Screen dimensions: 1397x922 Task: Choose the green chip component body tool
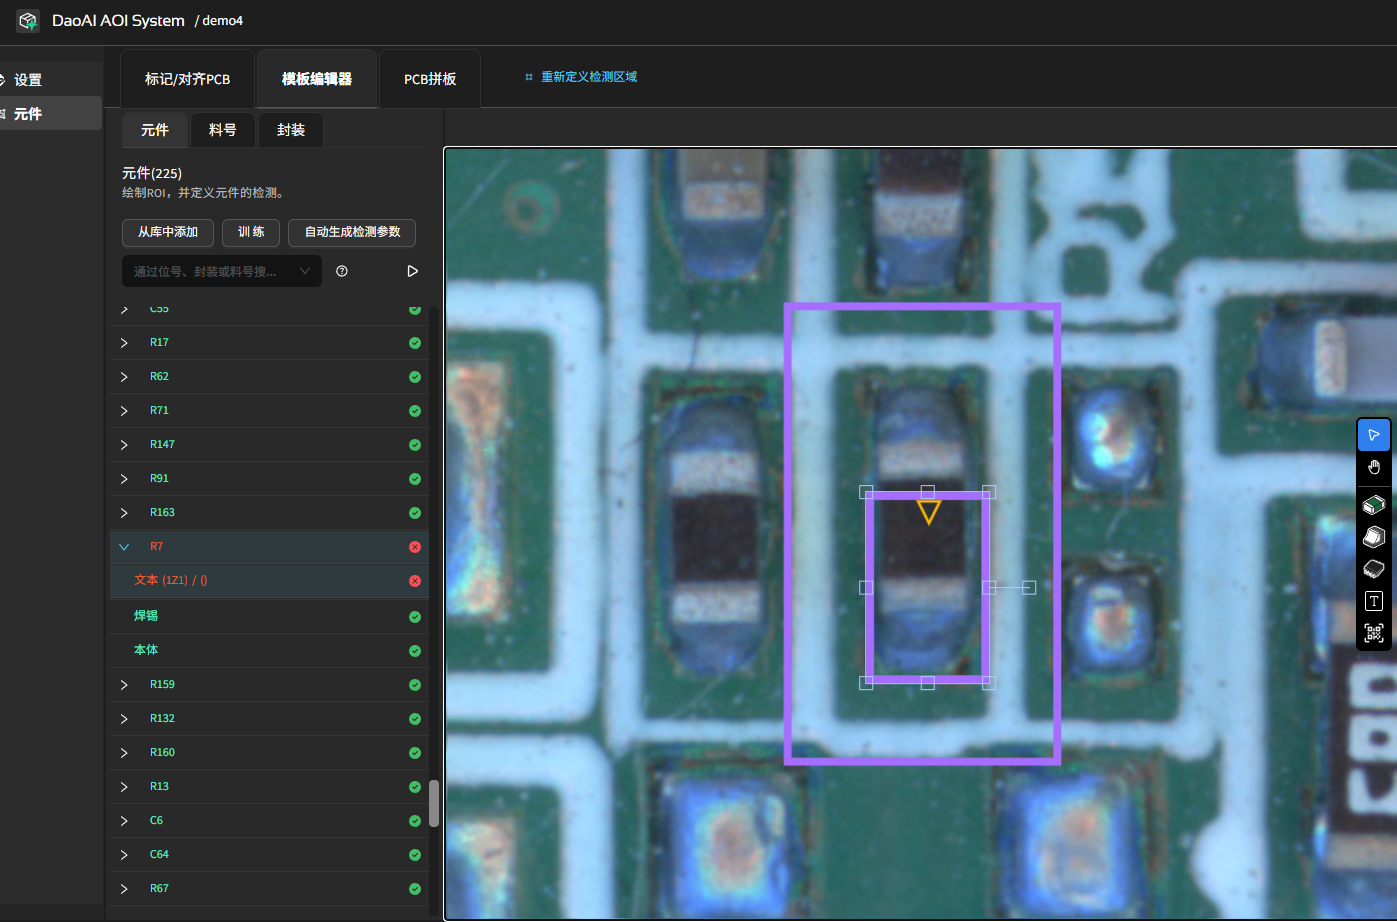click(x=1374, y=505)
